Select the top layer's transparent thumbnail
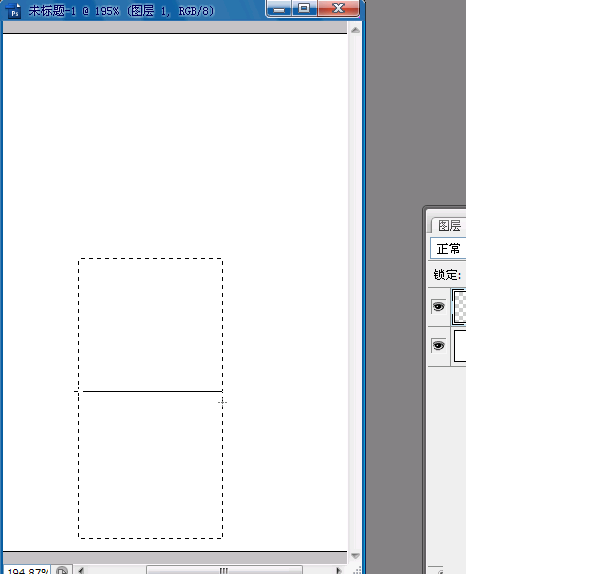The width and height of the screenshot is (595, 574). 460,307
